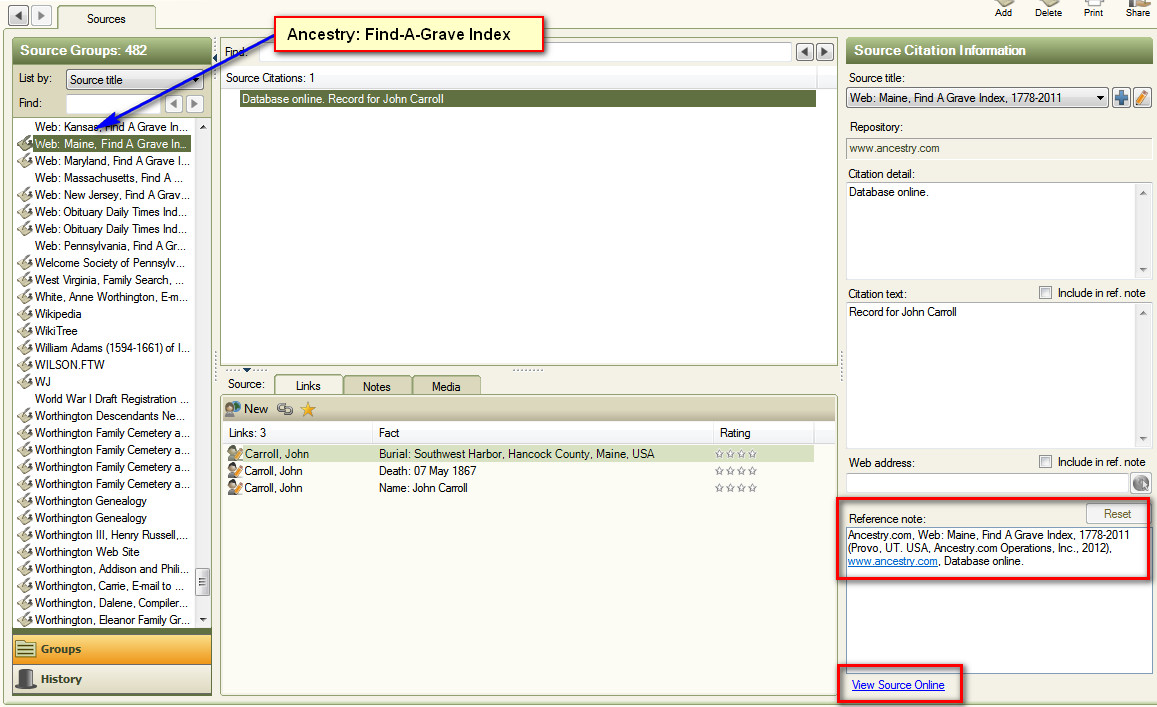The height and width of the screenshot is (707, 1157).
Task: Click the Reset button for Reference note
Action: (x=1116, y=514)
